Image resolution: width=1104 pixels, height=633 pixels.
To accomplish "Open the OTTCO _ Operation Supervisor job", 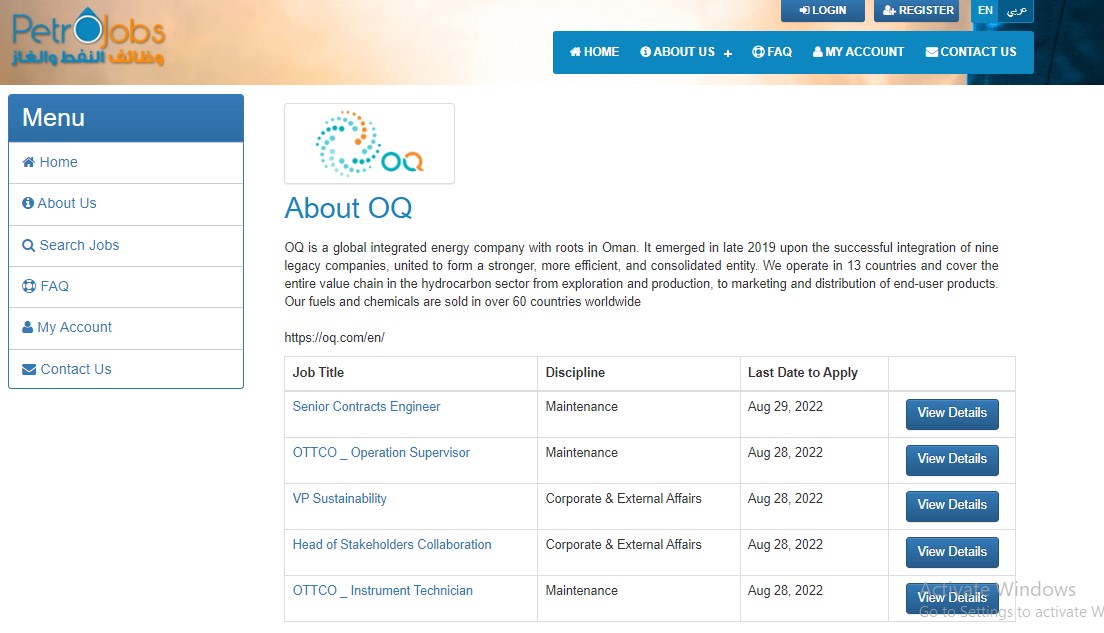I will coord(381,452).
